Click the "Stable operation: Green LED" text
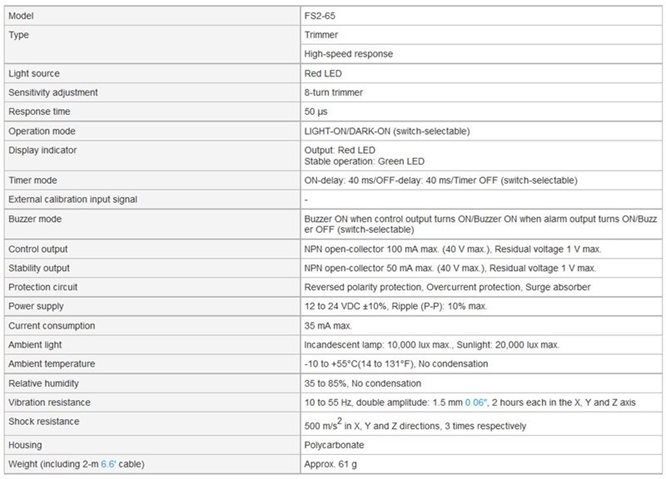The image size is (666, 479). [365, 159]
